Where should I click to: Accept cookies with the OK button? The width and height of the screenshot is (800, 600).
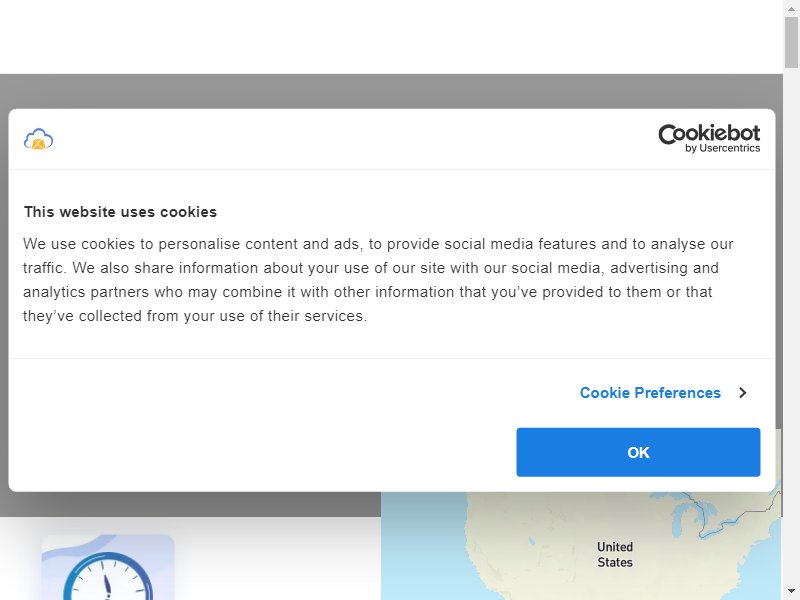pyautogui.click(x=638, y=453)
